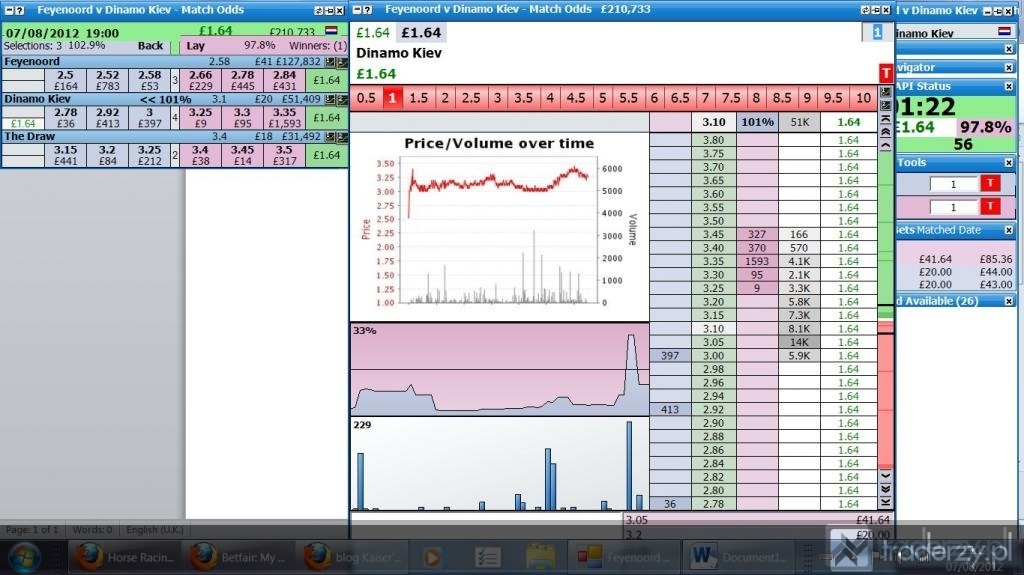Click second chart icon beside ladder scrollbar
Screen dimensions: 1024x575
pos(886,106)
